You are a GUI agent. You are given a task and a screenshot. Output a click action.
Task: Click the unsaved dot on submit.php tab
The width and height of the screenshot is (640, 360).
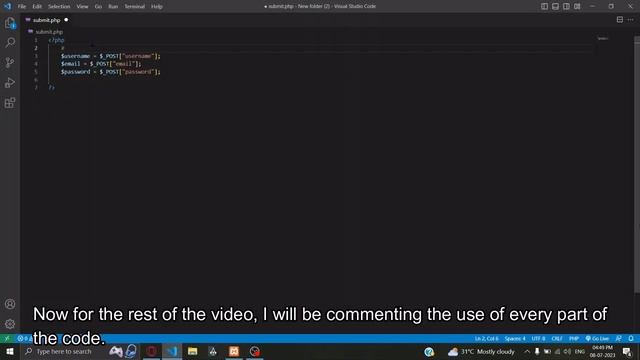66,20
